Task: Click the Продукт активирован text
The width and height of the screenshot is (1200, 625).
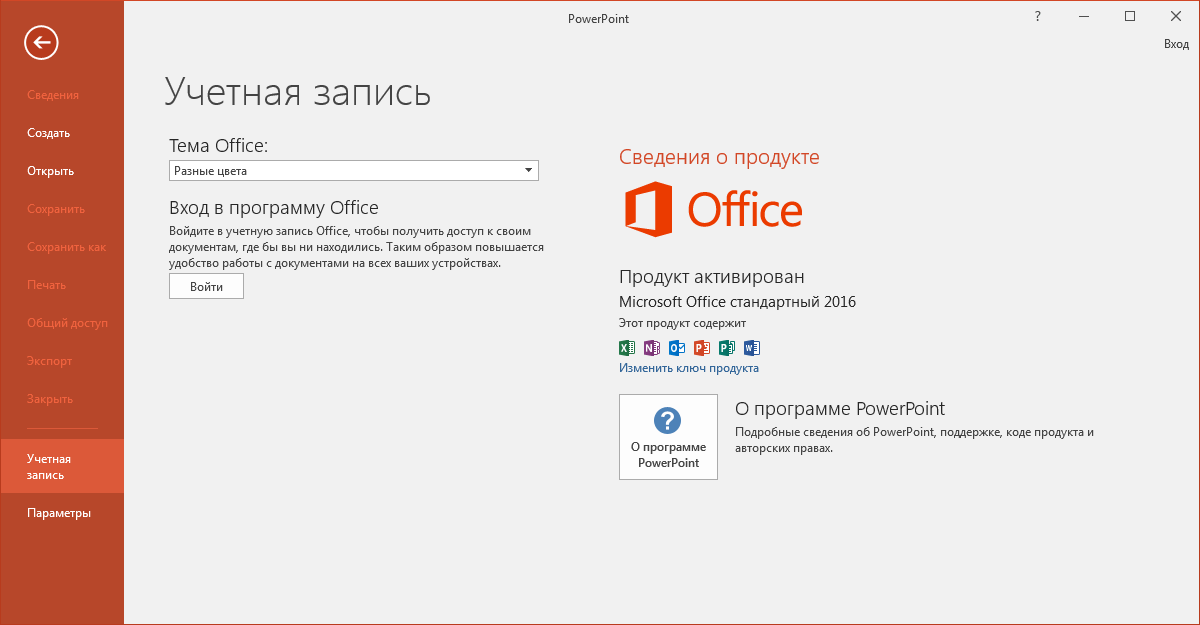Action: coord(712,277)
